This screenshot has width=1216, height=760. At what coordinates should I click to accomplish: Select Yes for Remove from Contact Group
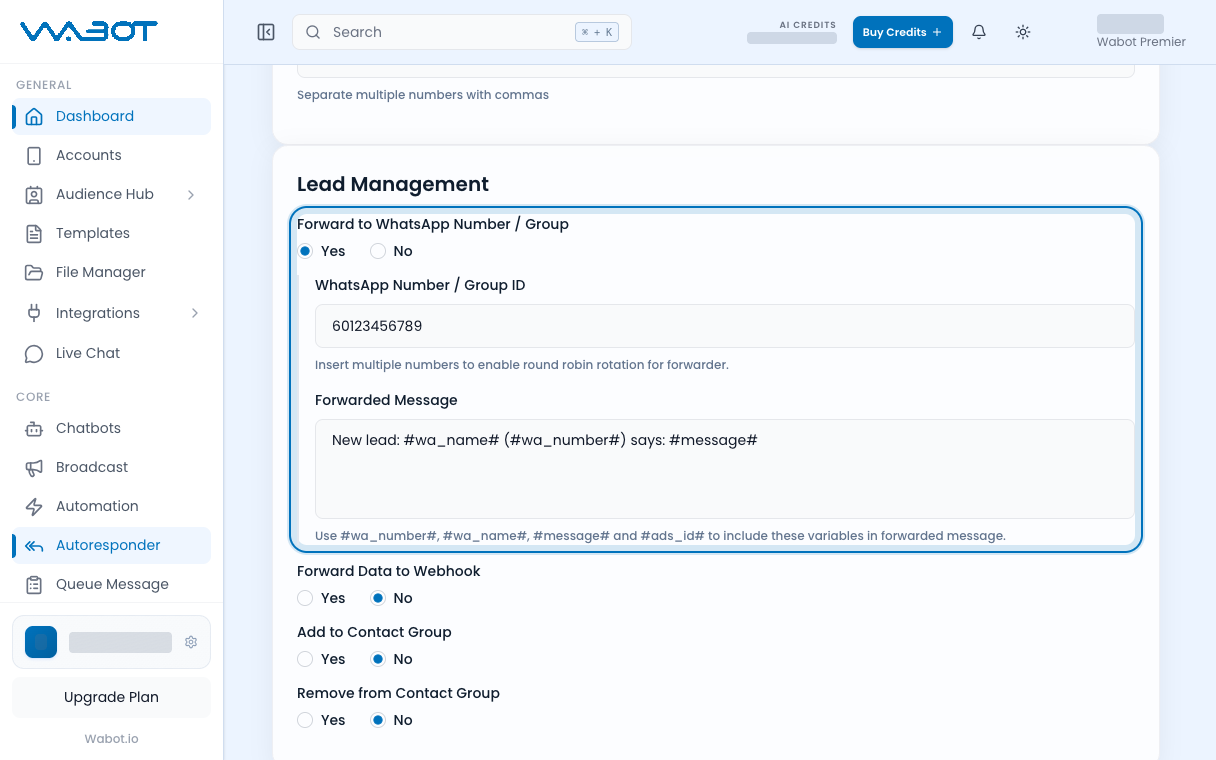(305, 720)
